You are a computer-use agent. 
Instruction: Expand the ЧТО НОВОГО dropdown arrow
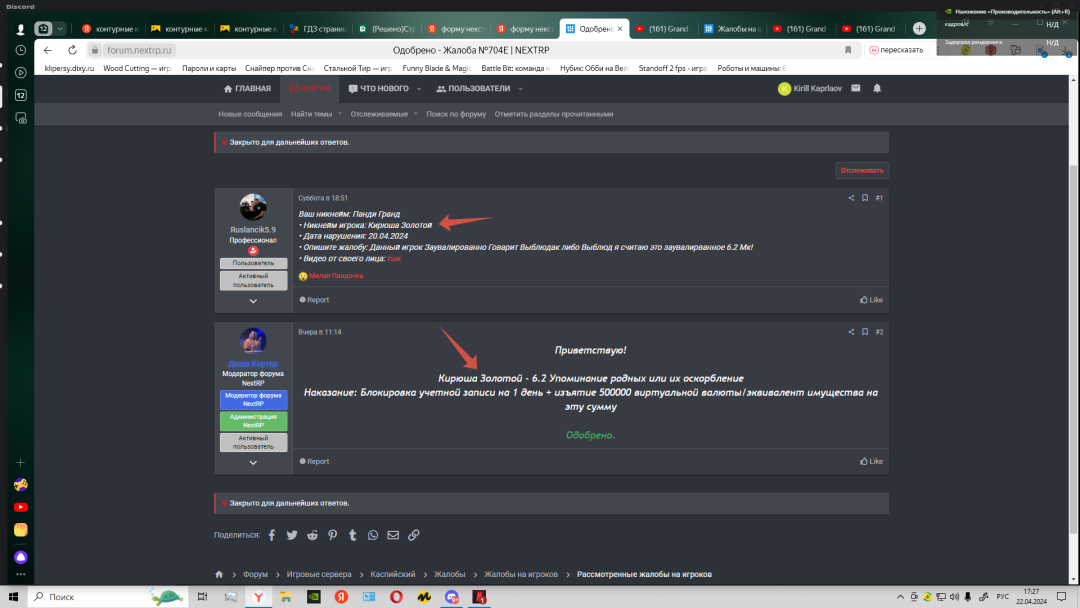419,89
